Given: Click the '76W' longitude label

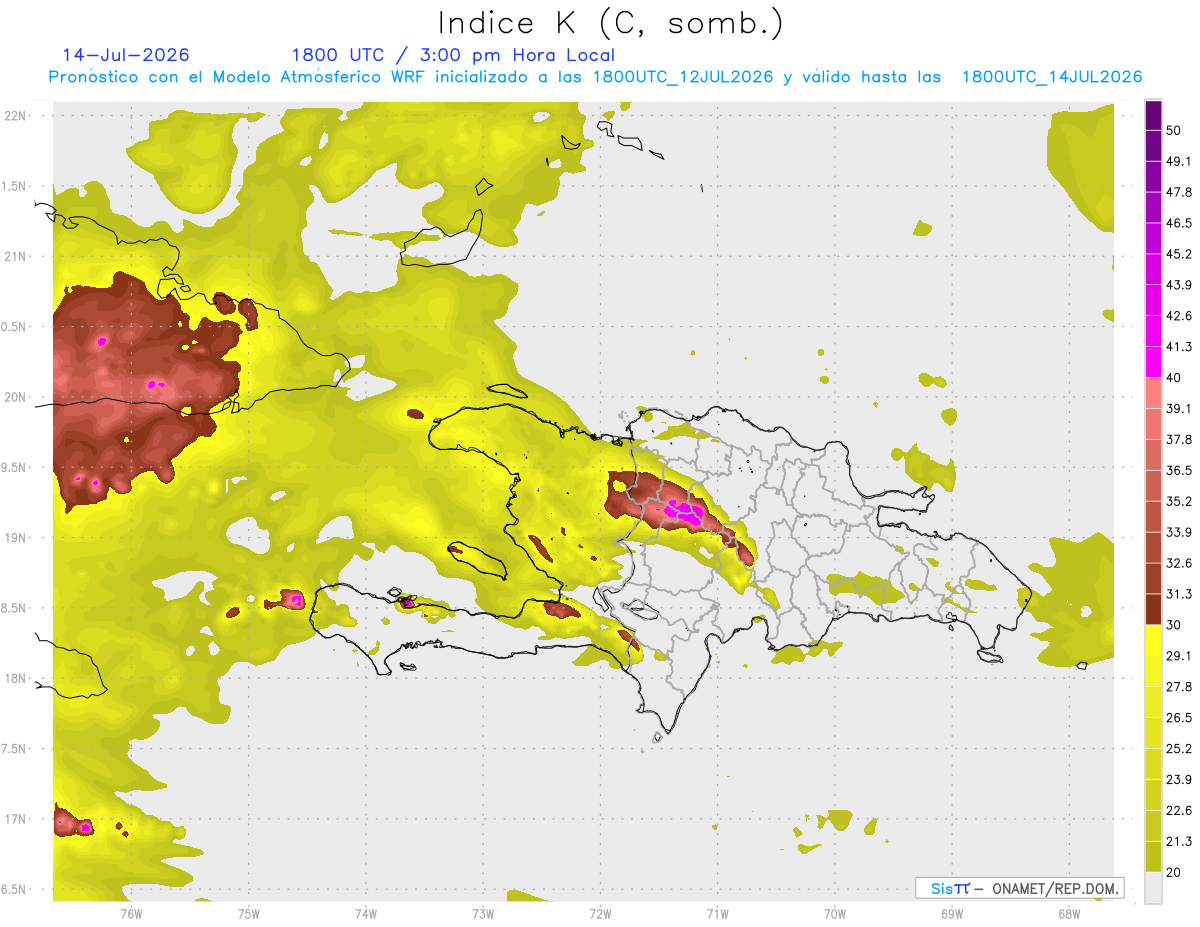Looking at the screenshot, I should (131, 913).
